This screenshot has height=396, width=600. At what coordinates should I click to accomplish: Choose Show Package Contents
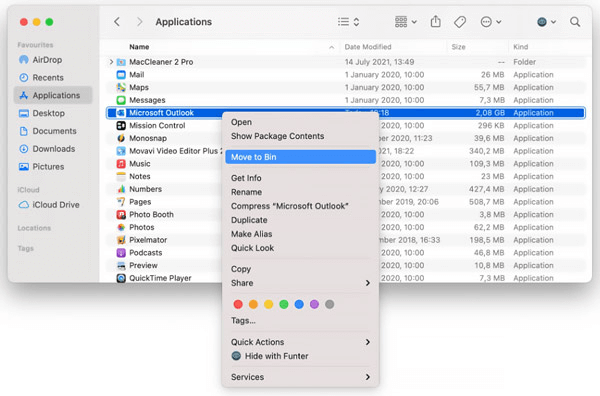(x=300, y=136)
